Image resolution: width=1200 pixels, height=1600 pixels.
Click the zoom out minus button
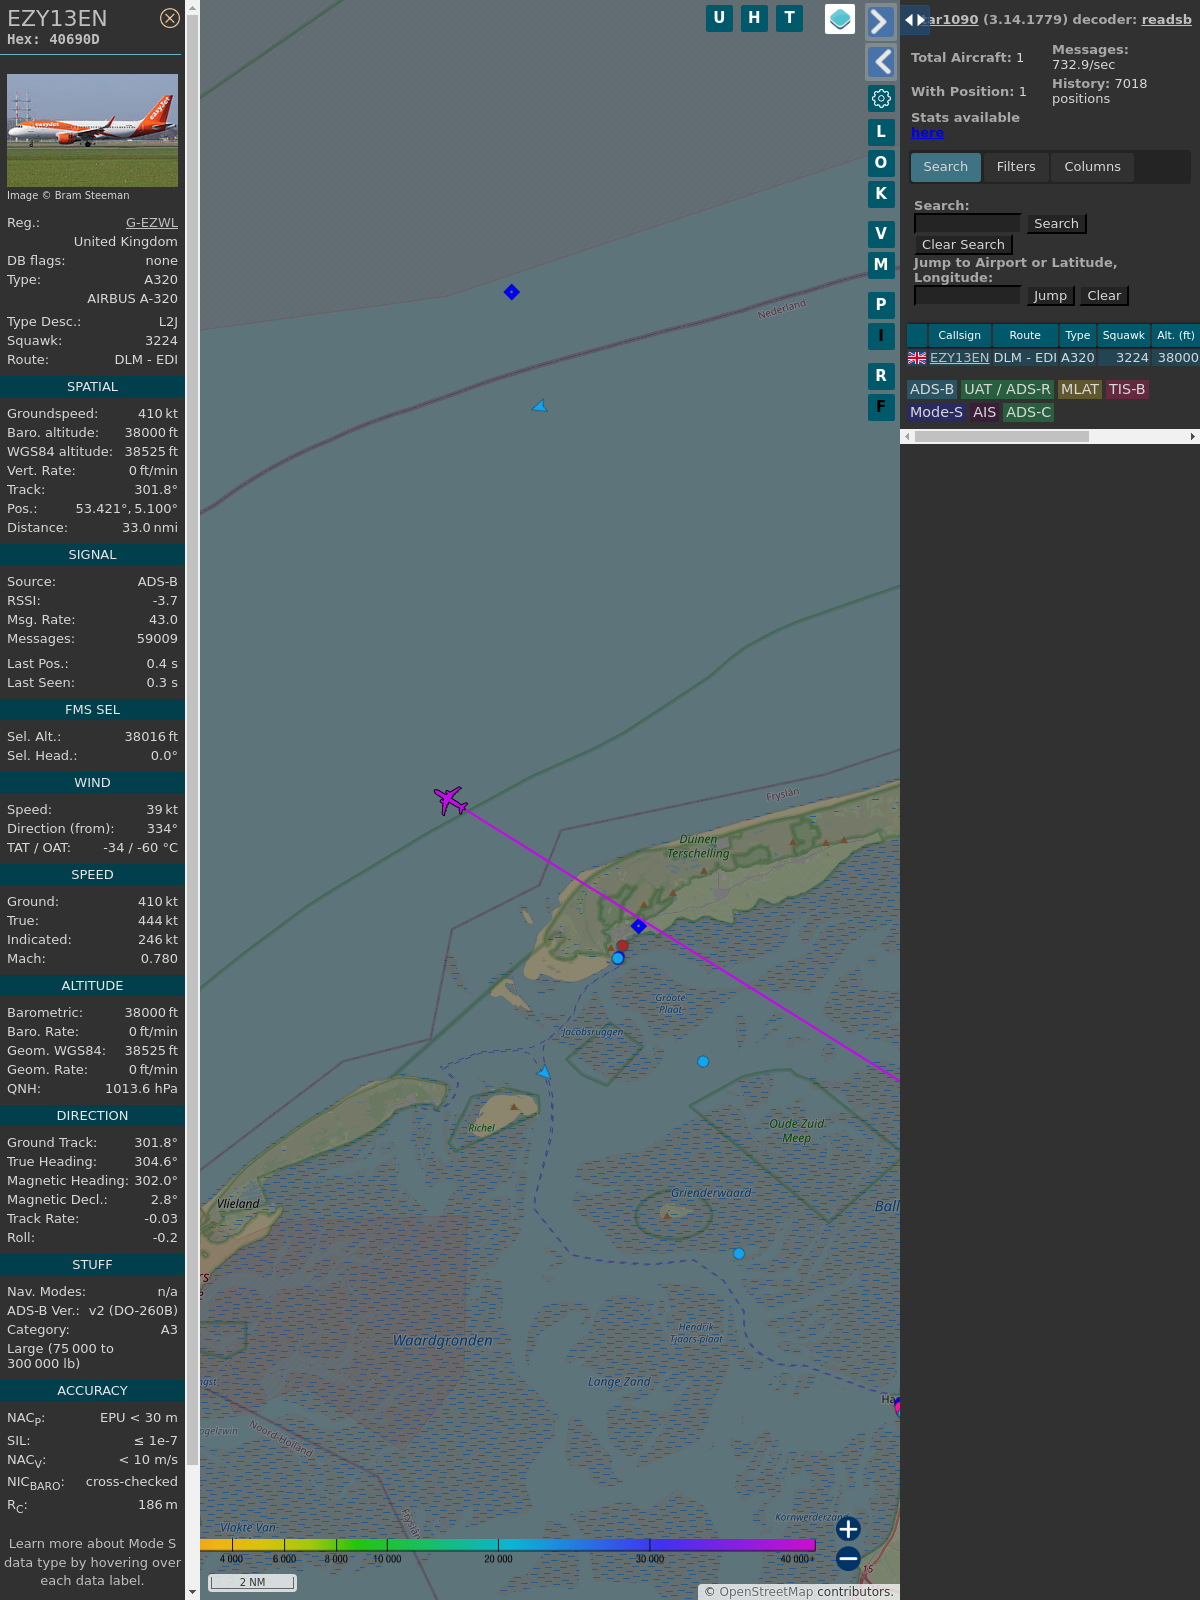click(x=848, y=1558)
